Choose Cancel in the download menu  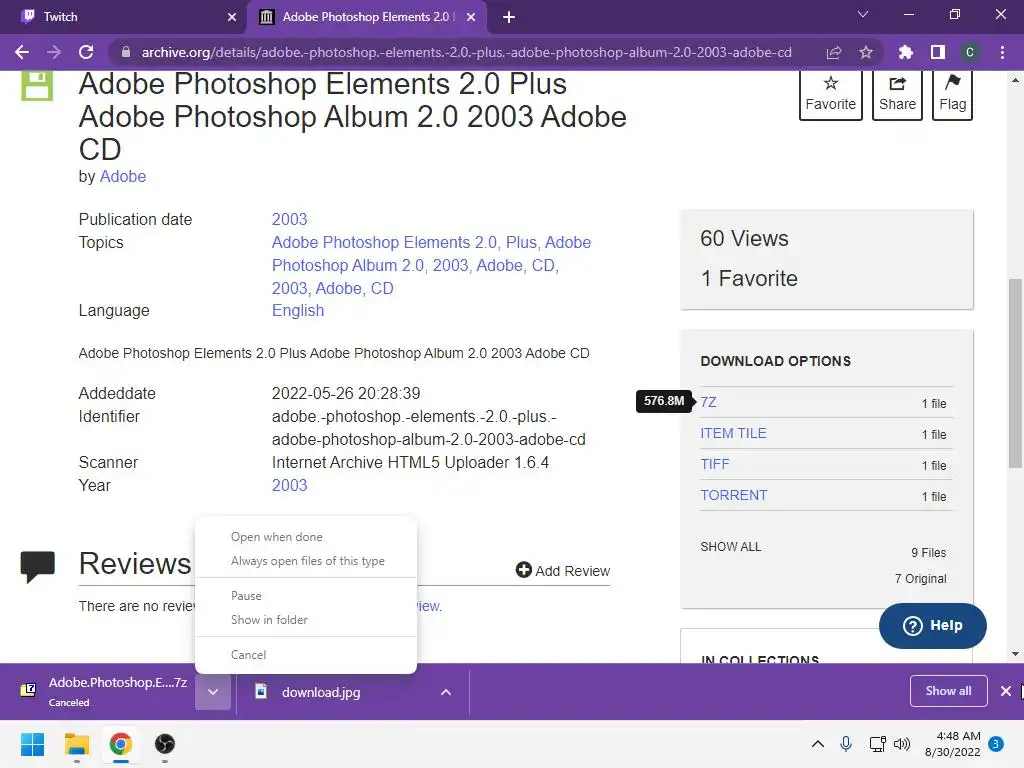click(306, 654)
